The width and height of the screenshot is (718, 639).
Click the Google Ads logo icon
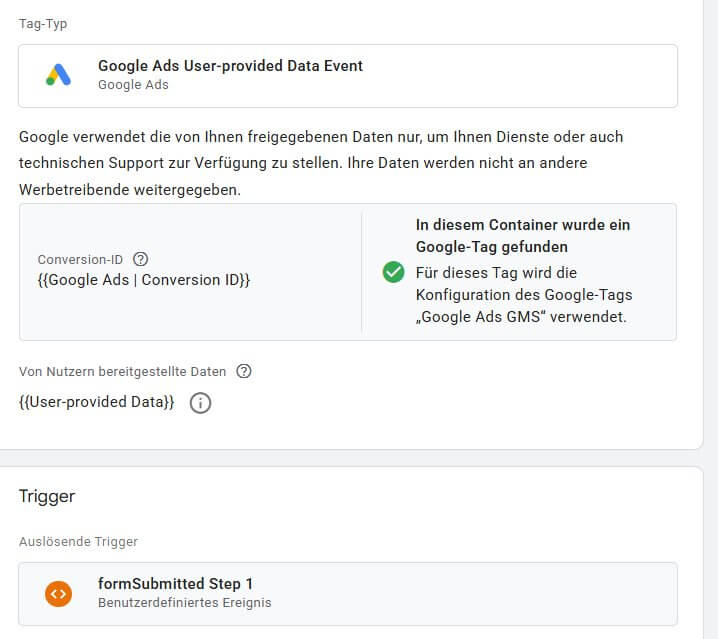click(59, 75)
